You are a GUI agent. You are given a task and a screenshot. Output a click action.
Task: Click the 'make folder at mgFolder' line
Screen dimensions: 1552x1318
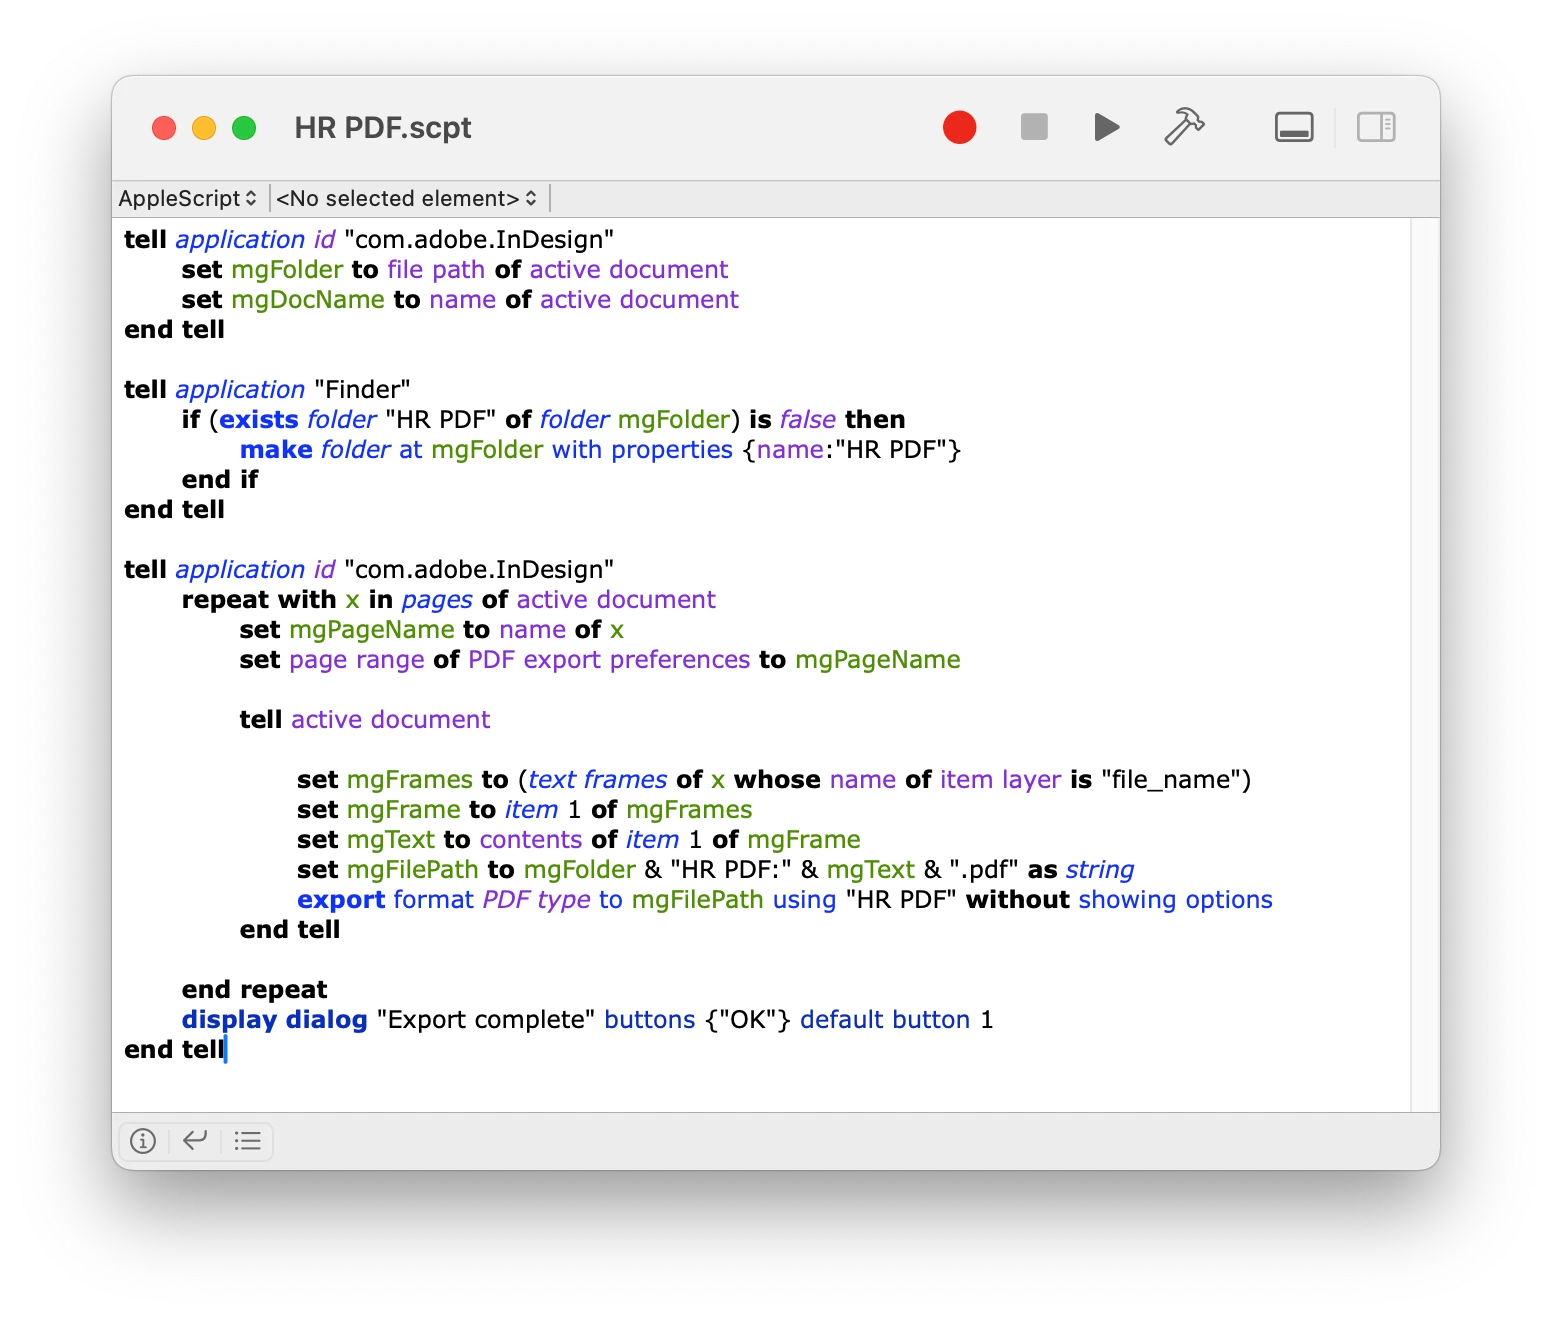[600, 450]
